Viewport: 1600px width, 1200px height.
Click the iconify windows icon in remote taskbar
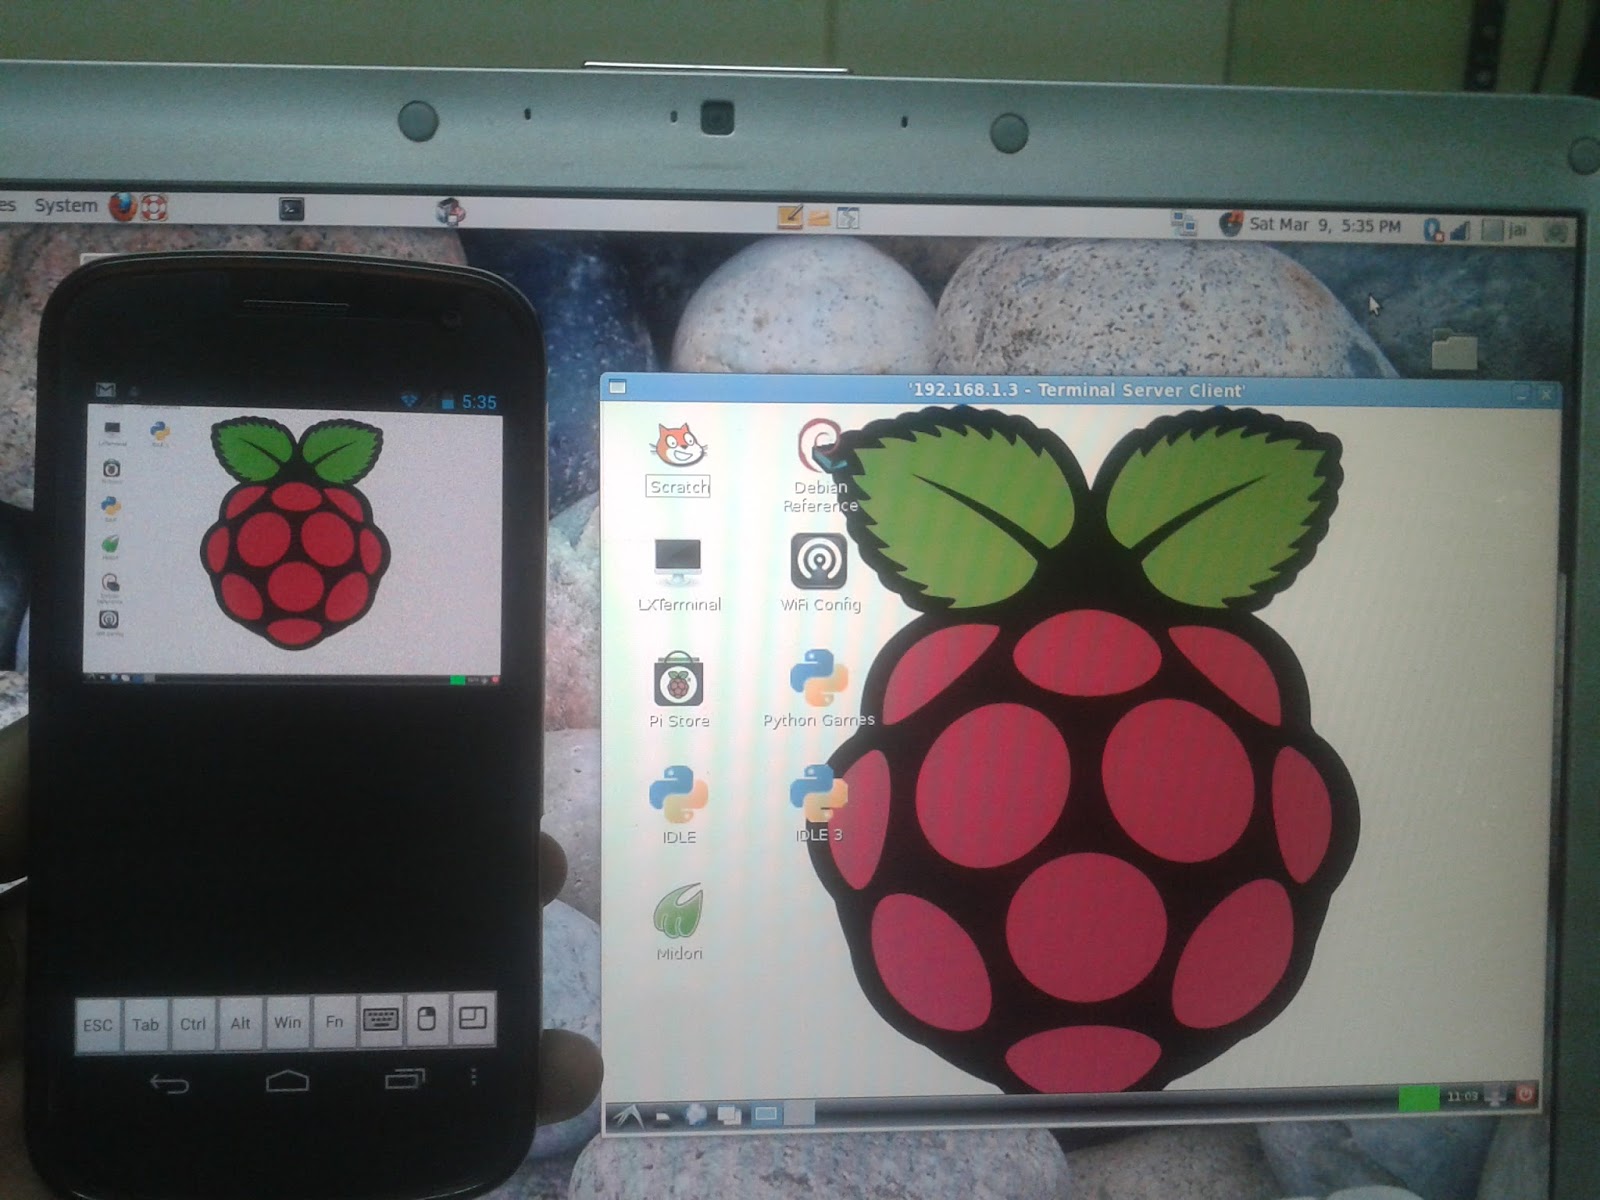click(729, 1114)
